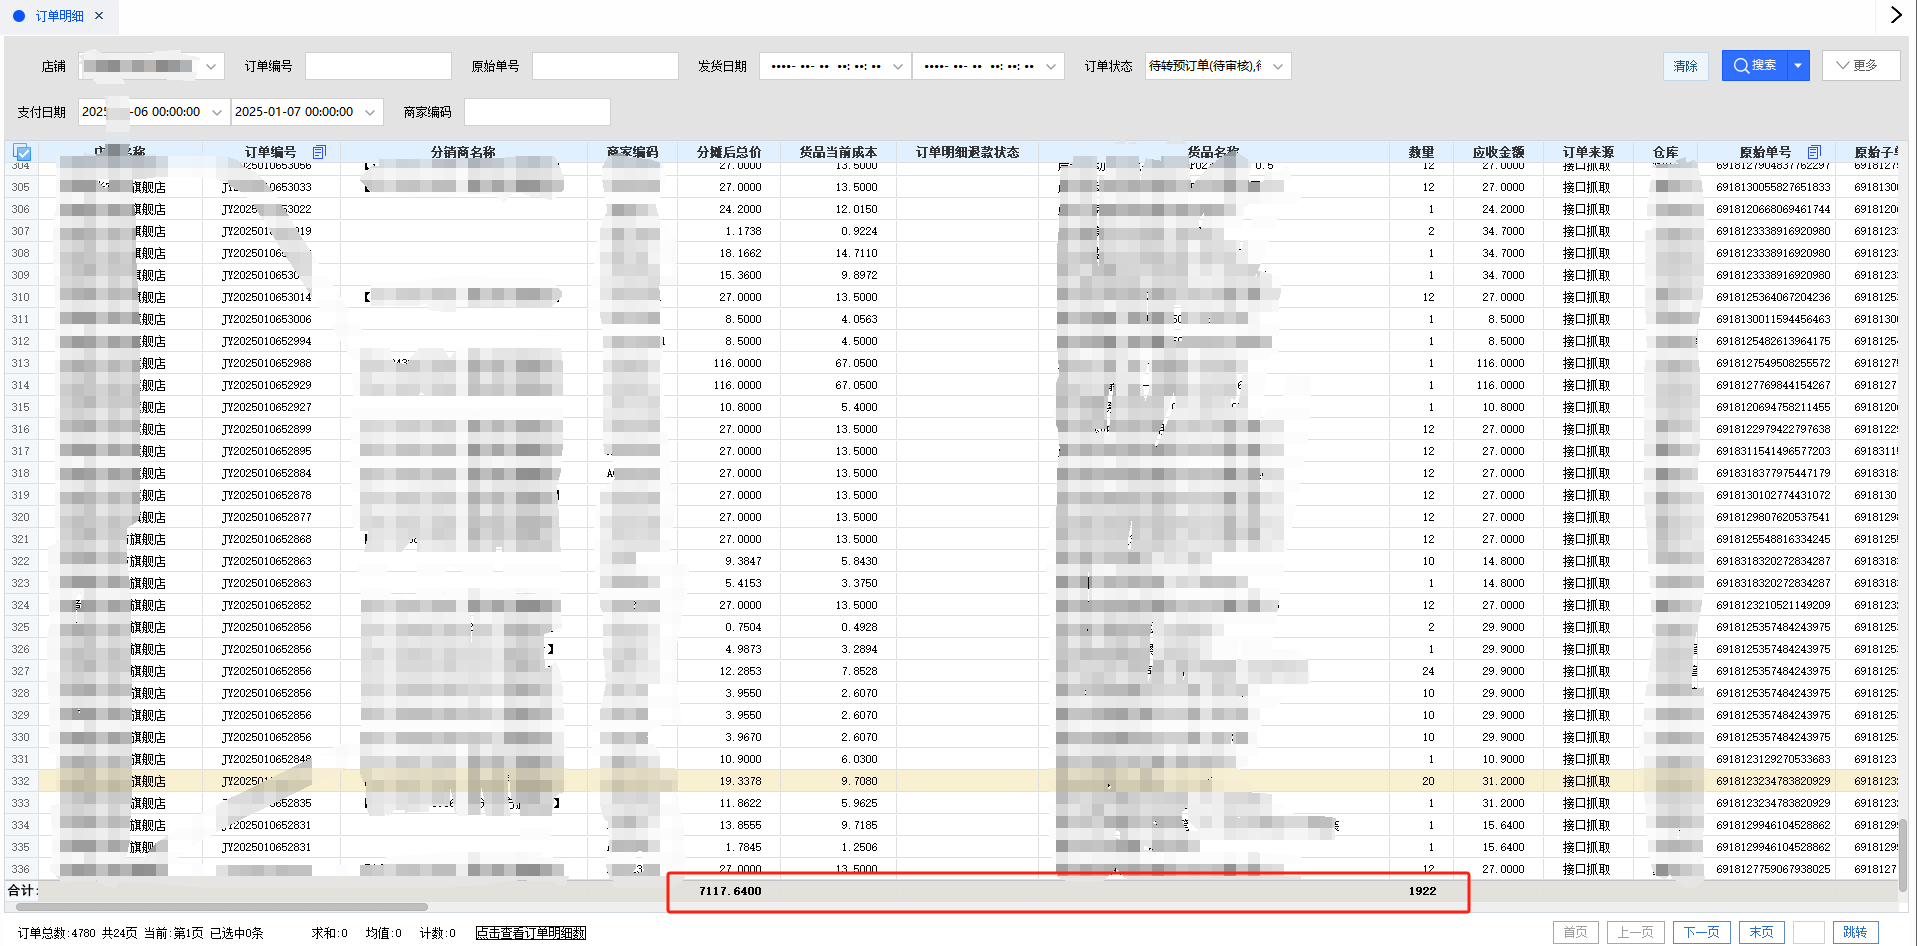
Task: Click the blue 搜索 search button
Action: click(x=1754, y=66)
